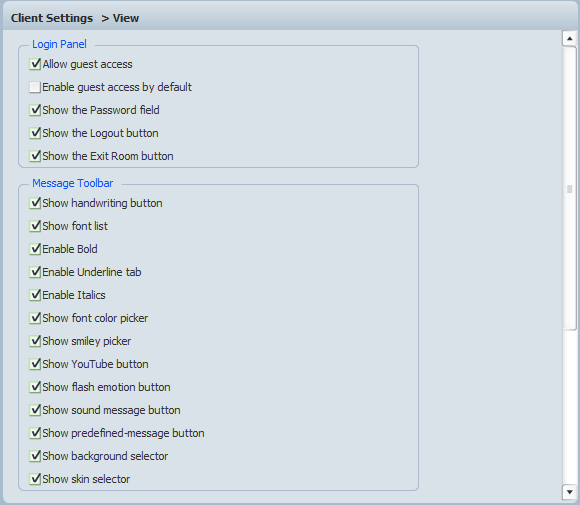Uncheck Show sound message button
This screenshot has height=505, width=580.
click(x=35, y=410)
